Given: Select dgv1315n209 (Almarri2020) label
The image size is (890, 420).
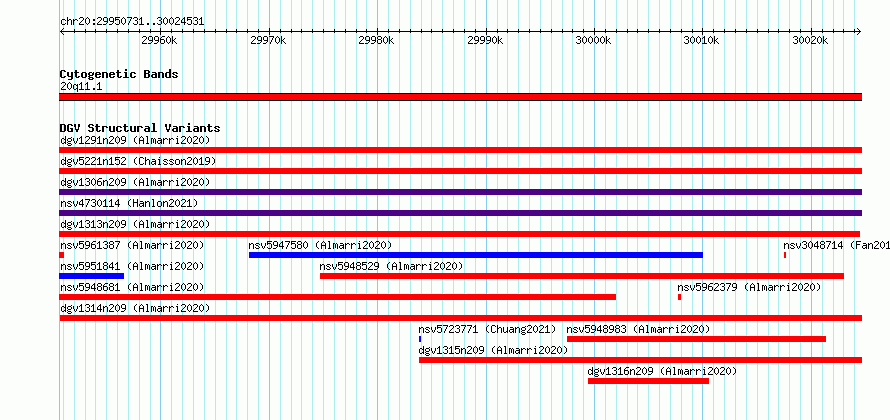Looking at the screenshot, I should (493, 350).
